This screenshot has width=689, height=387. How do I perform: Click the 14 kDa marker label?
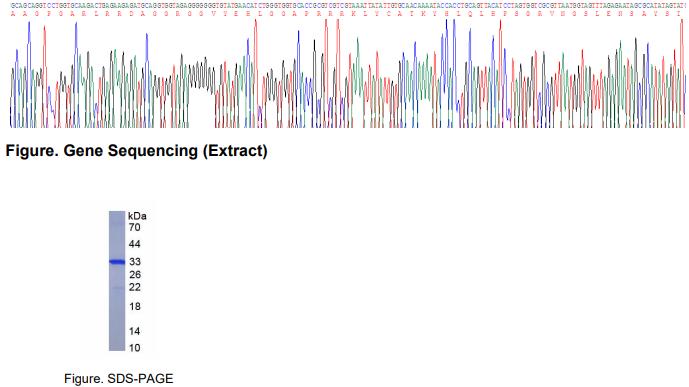tap(135, 331)
